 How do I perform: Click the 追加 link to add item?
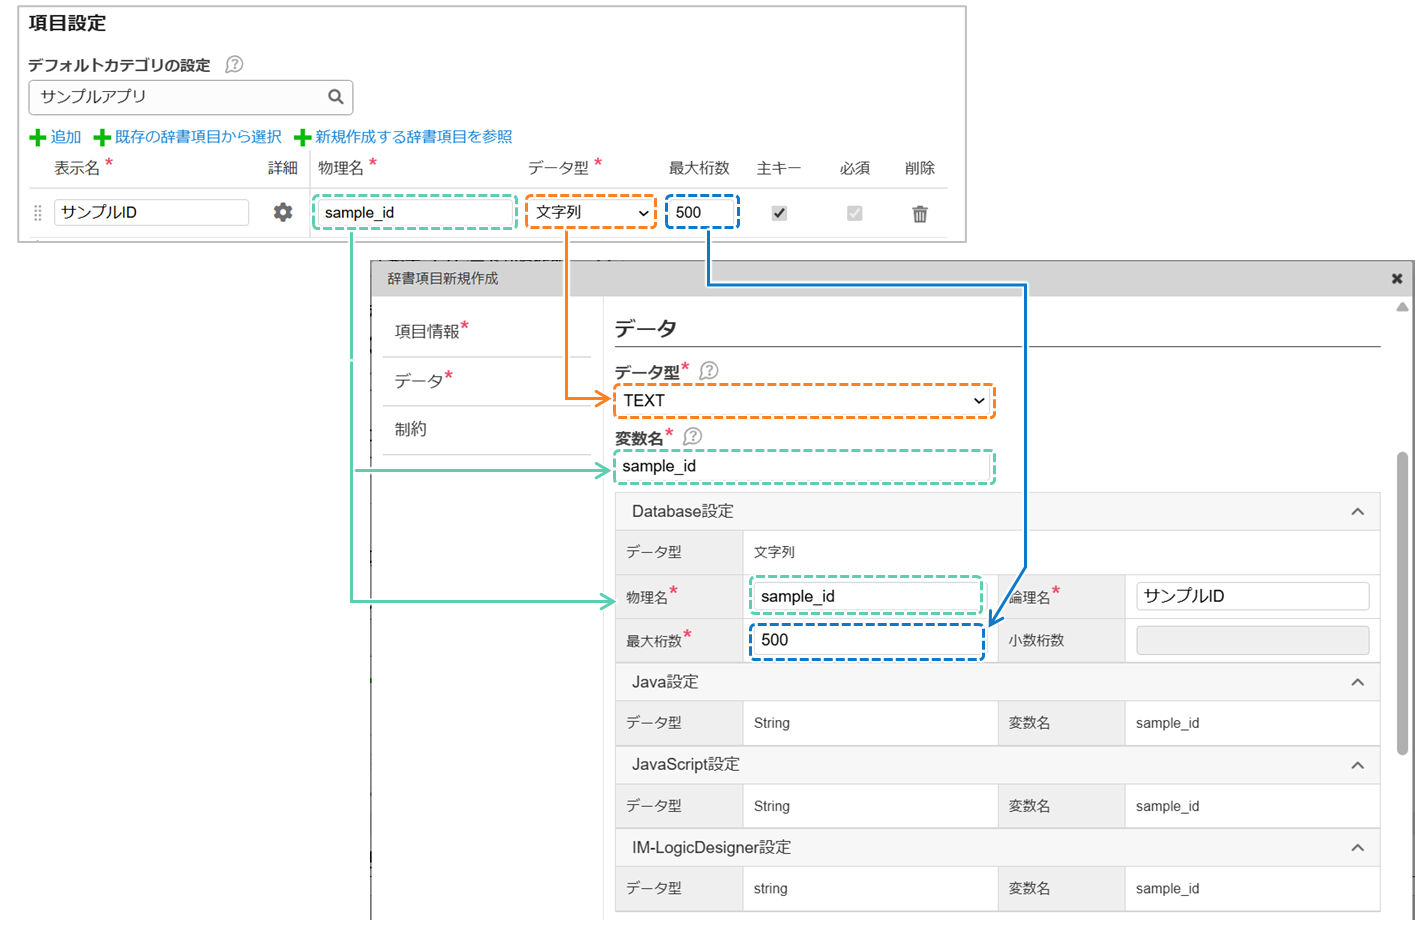tap(56, 137)
